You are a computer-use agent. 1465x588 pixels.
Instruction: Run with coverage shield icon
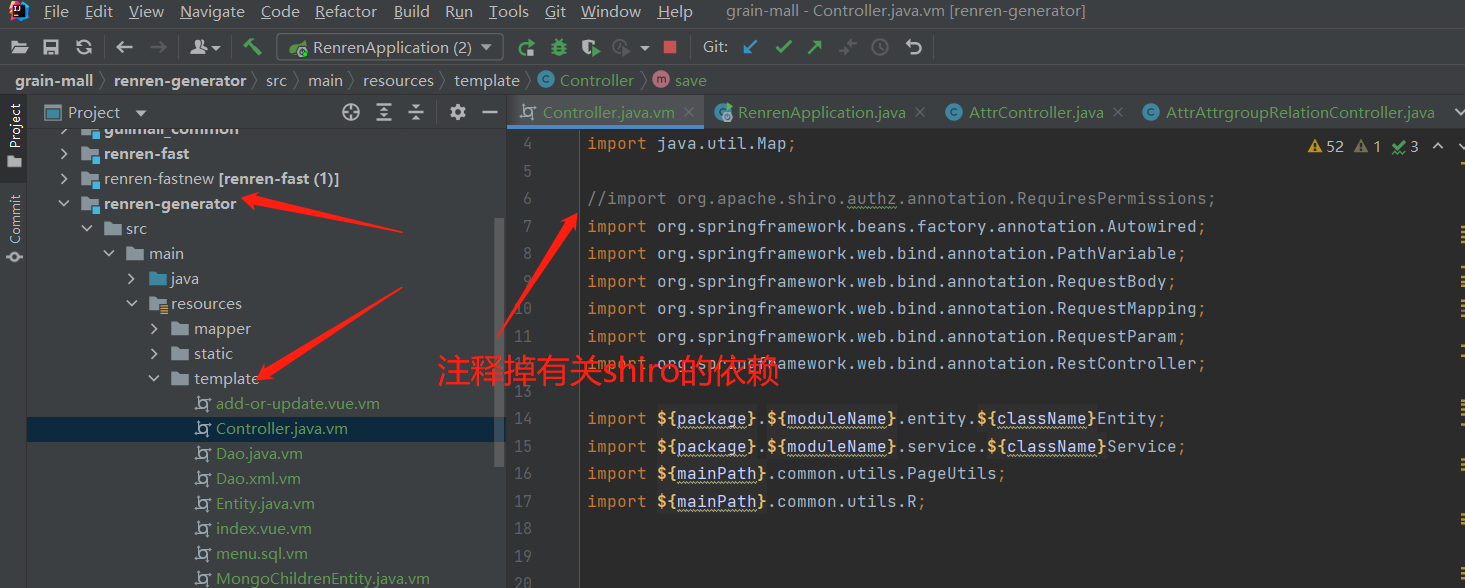591,47
